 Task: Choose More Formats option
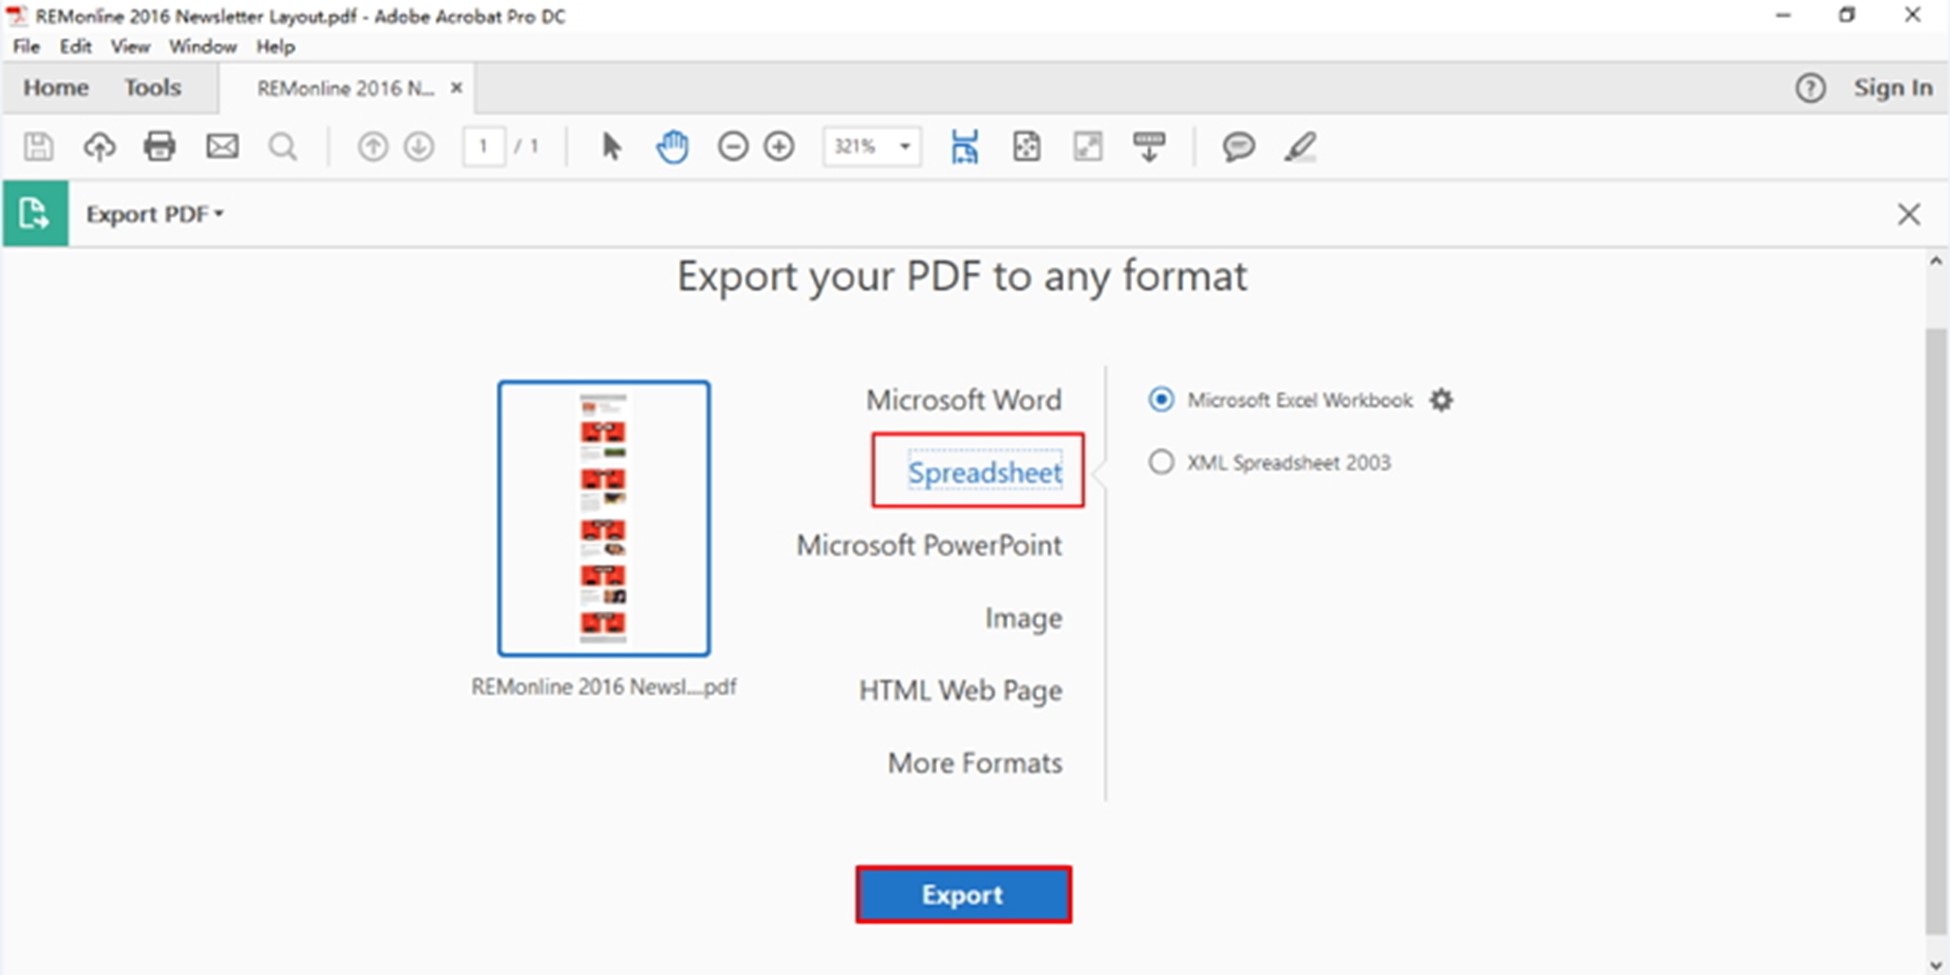pos(975,763)
